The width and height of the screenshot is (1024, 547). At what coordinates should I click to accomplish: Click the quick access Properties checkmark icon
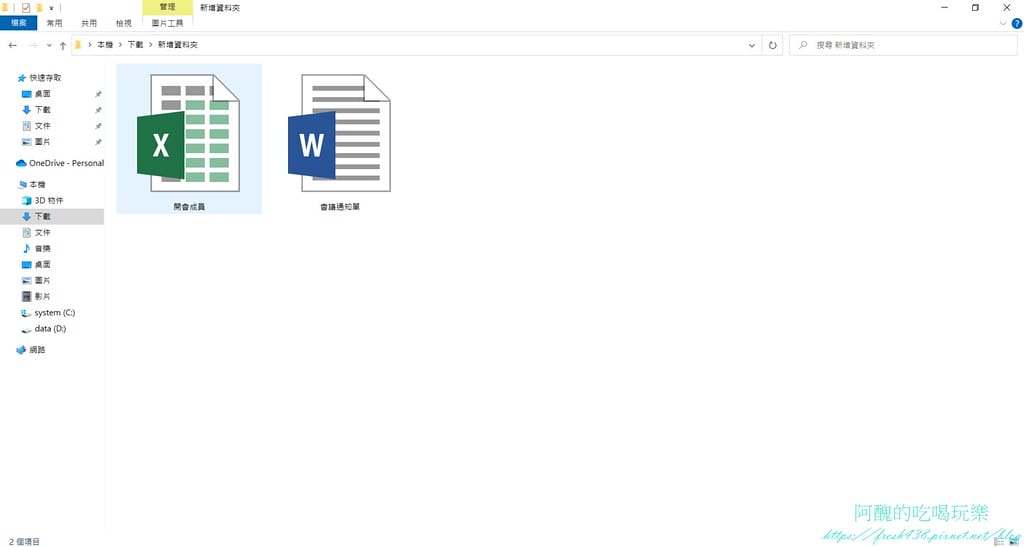point(25,8)
